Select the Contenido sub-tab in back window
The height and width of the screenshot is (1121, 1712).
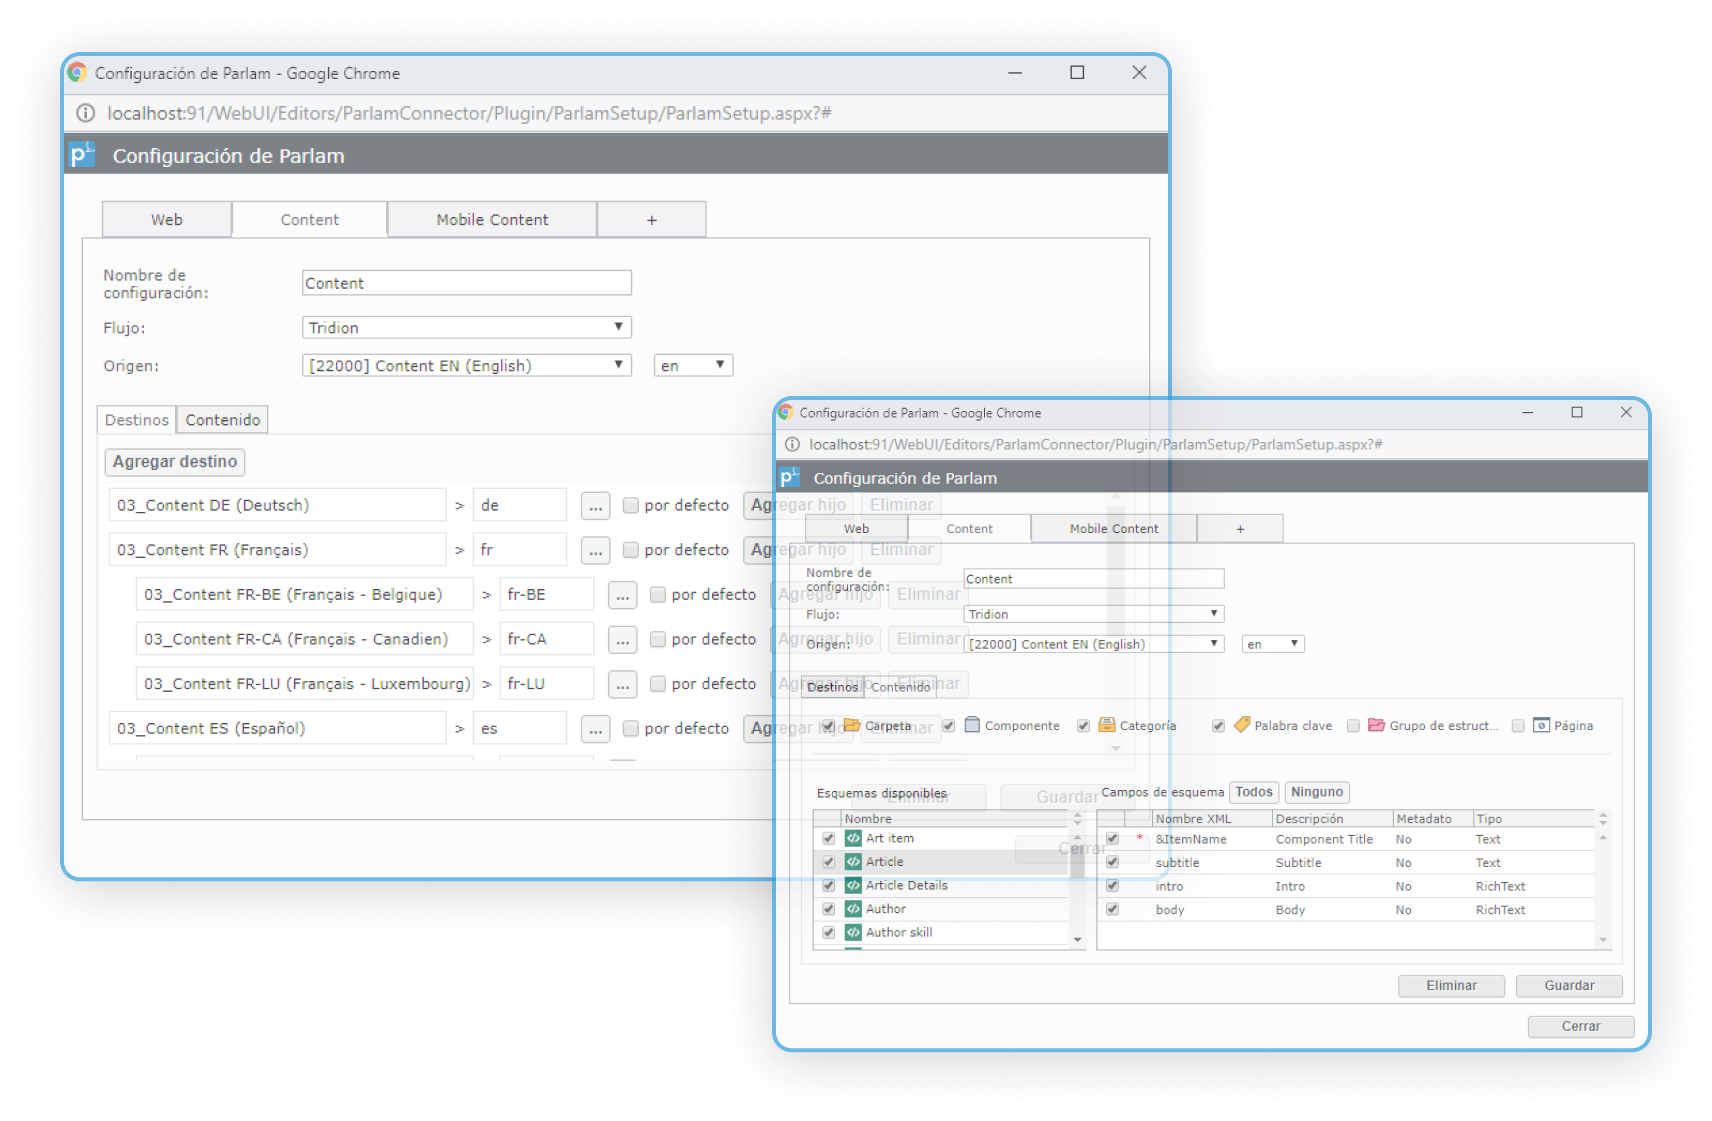tap(222, 420)
